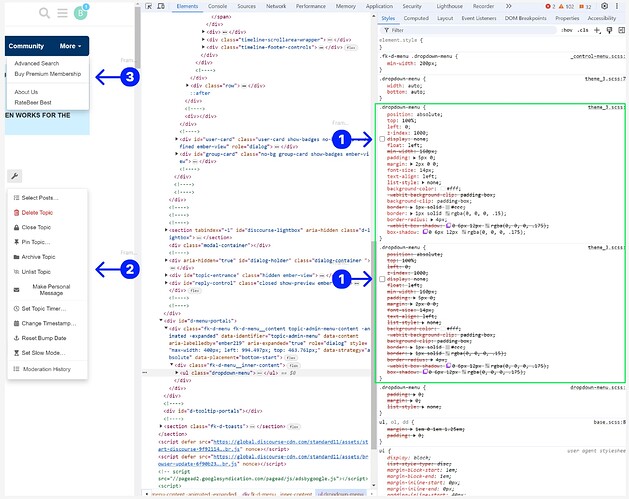
Task: Expand the padding shorthand in first .dropdown-menu rule
Action: click(414, 158)
